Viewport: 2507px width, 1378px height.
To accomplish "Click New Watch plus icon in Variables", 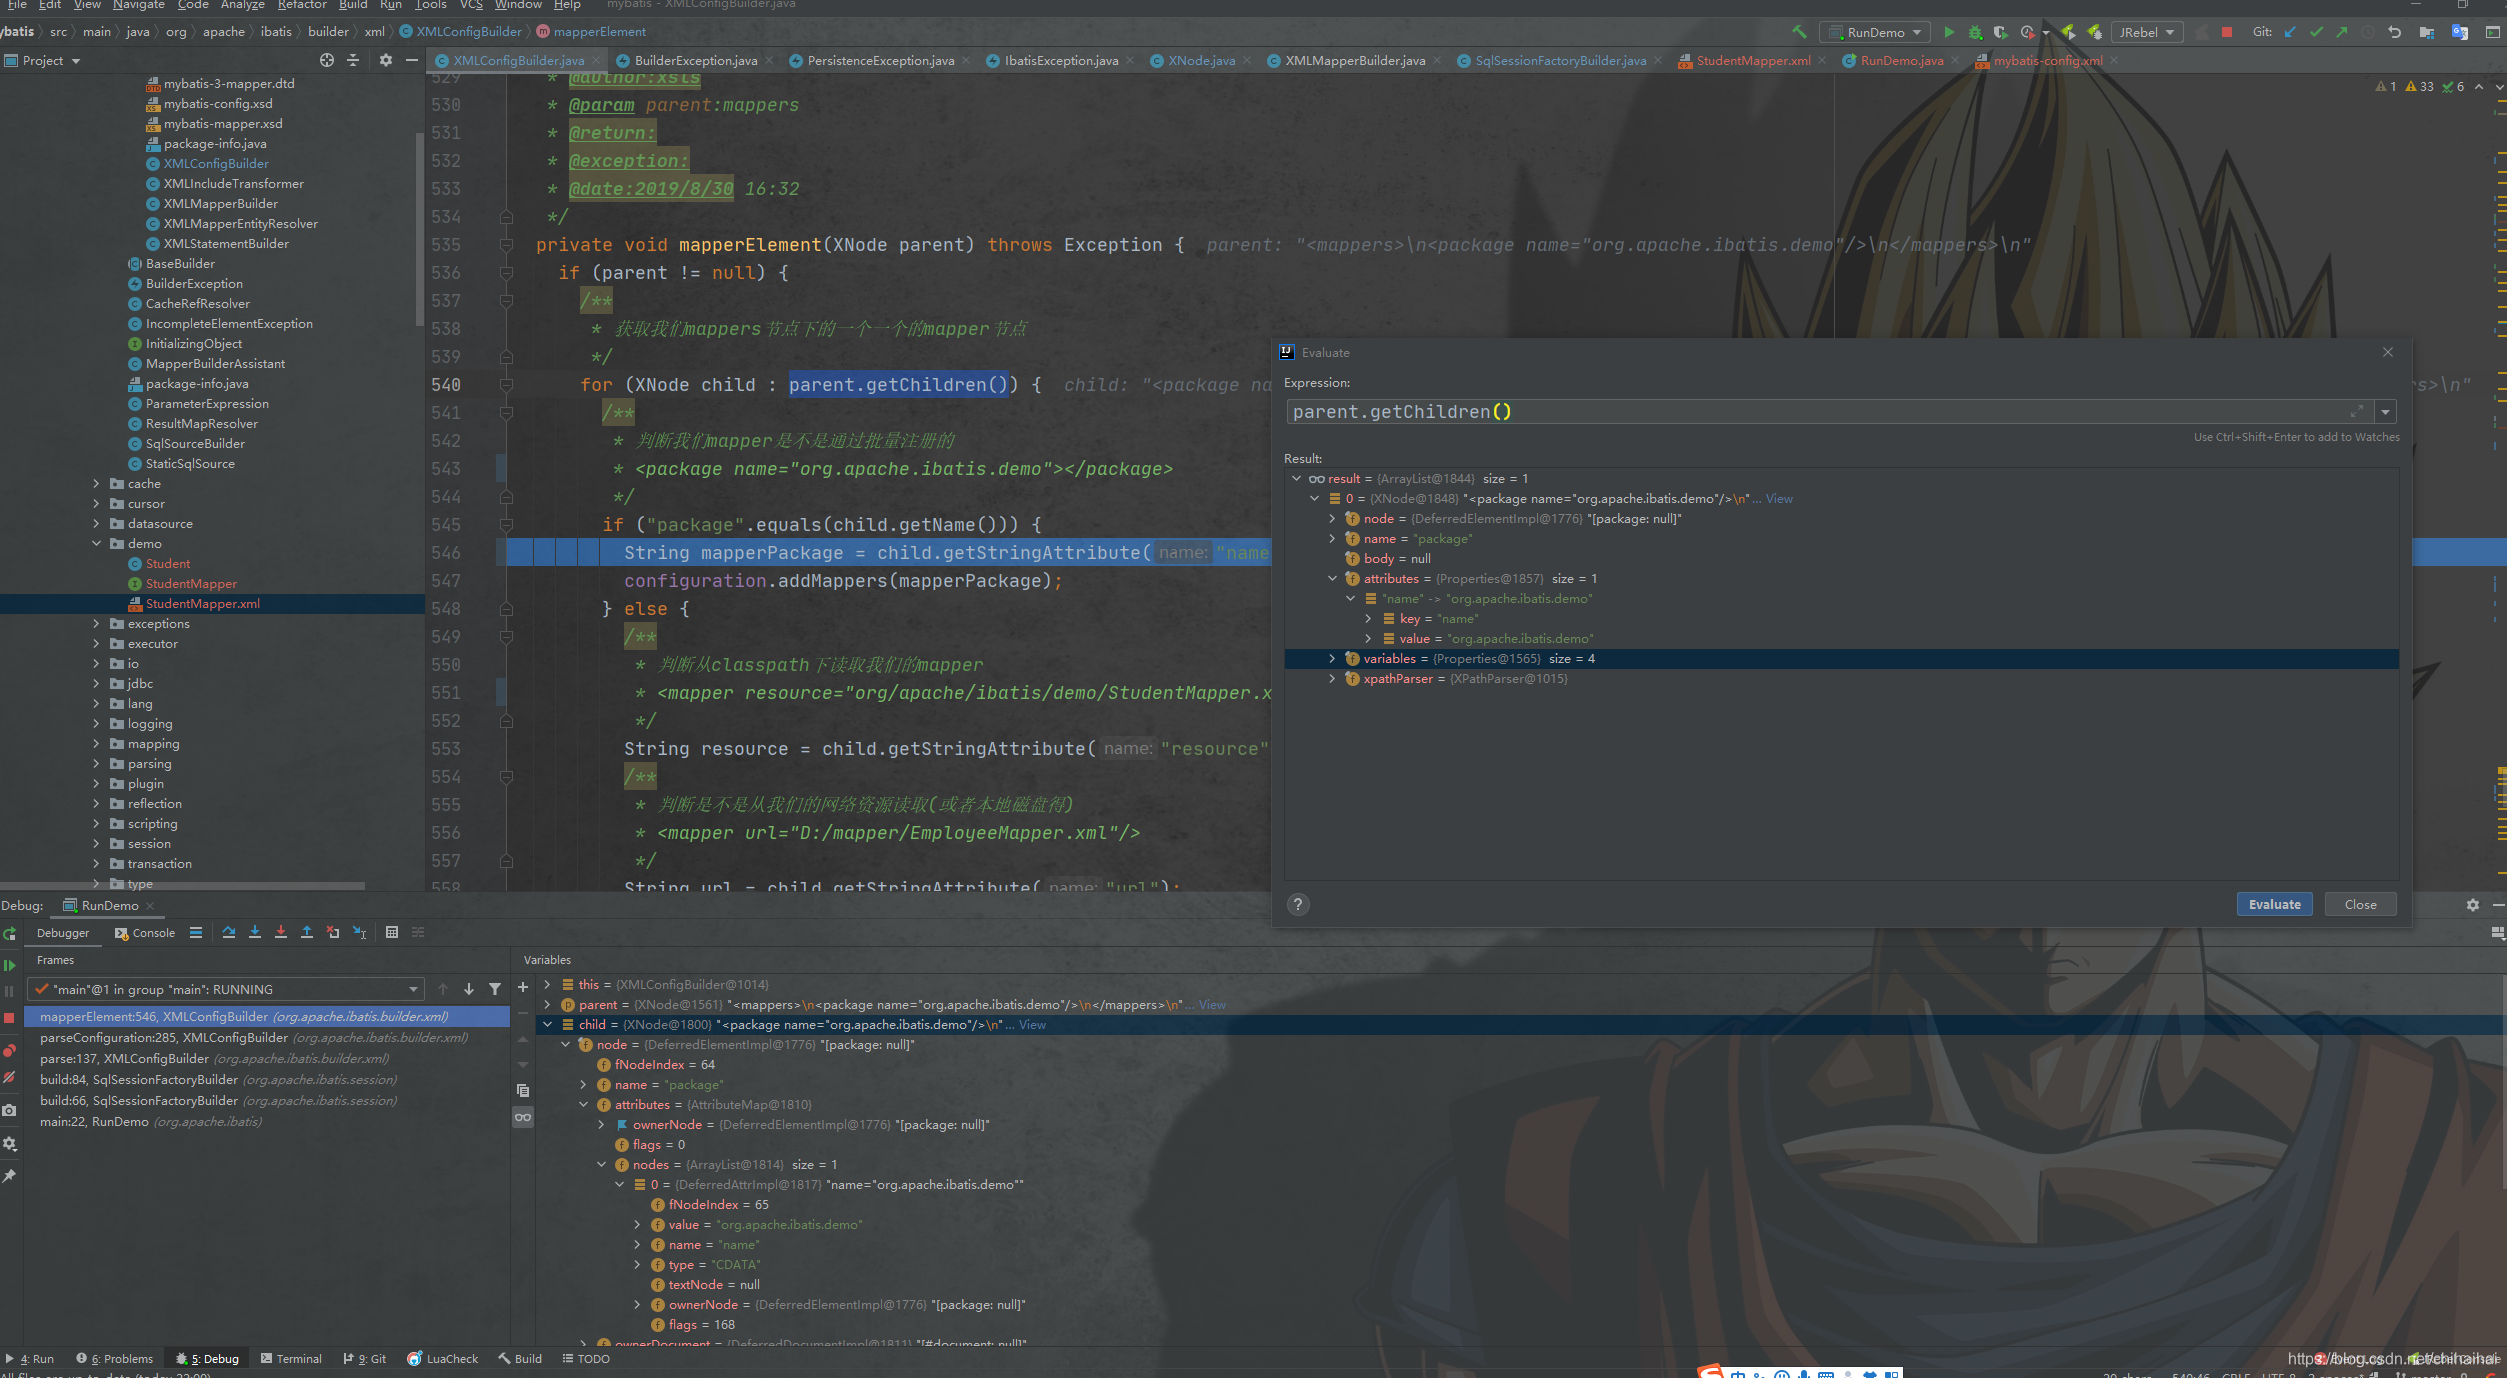I will coord(523,987).
